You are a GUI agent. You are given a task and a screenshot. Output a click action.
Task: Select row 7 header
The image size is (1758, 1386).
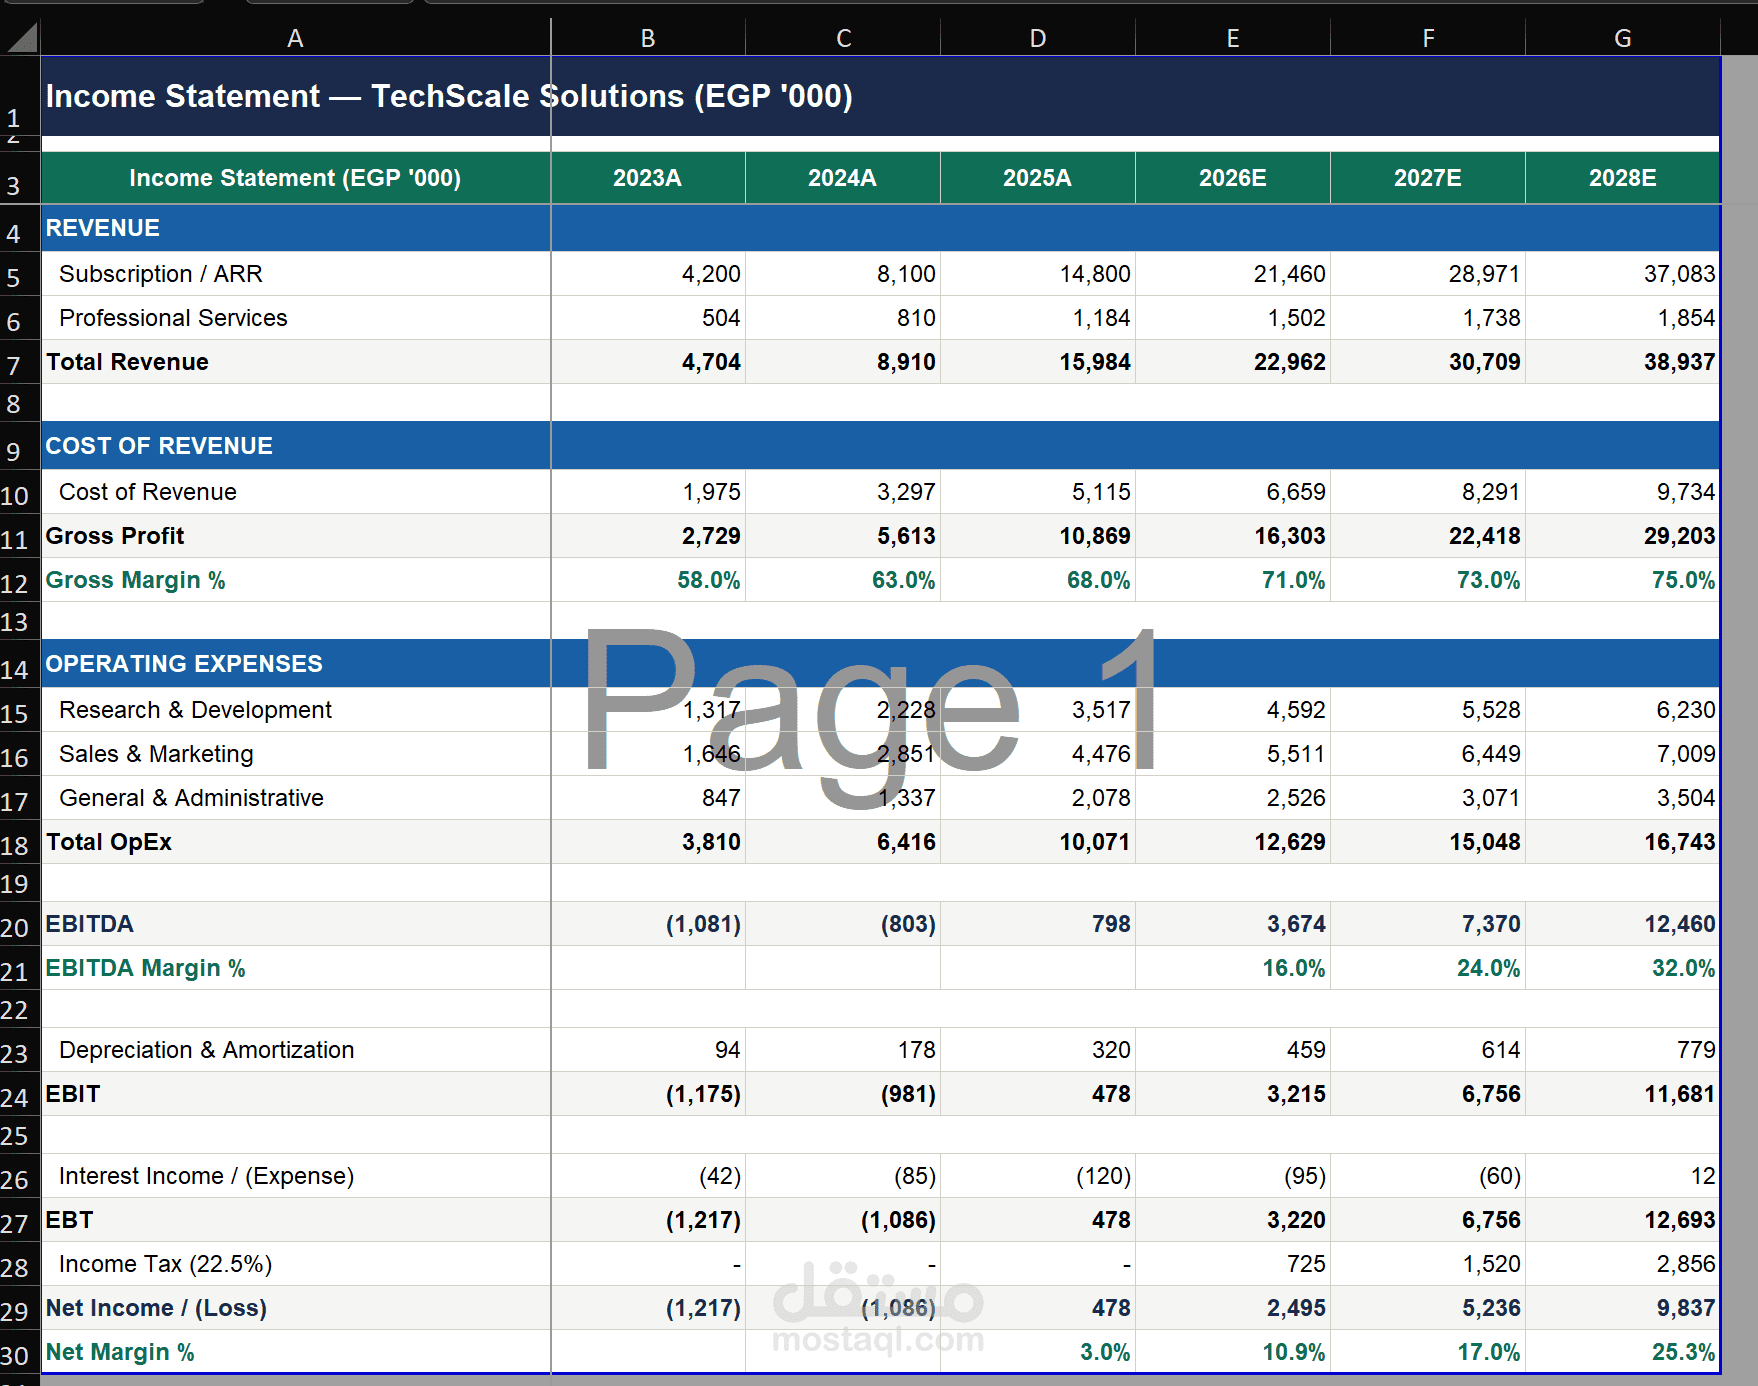pos(20,362)
